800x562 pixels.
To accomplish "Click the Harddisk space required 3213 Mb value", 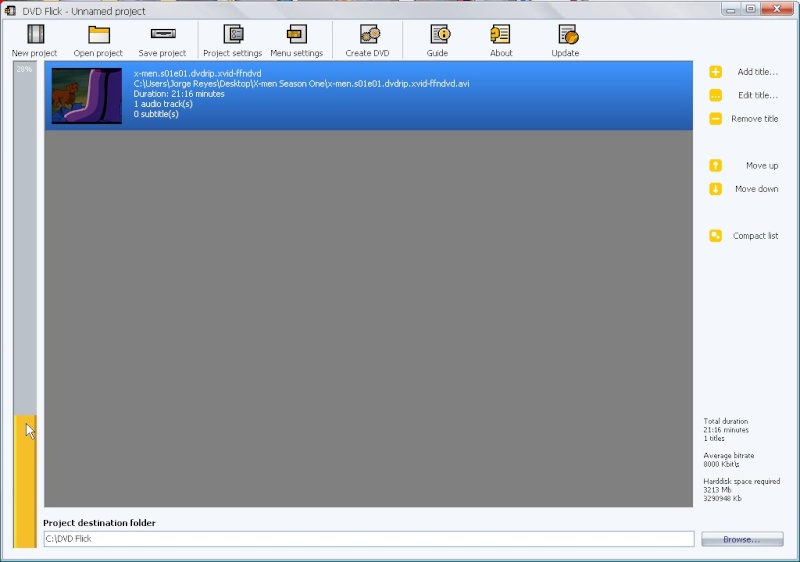I will pos(717,490).
